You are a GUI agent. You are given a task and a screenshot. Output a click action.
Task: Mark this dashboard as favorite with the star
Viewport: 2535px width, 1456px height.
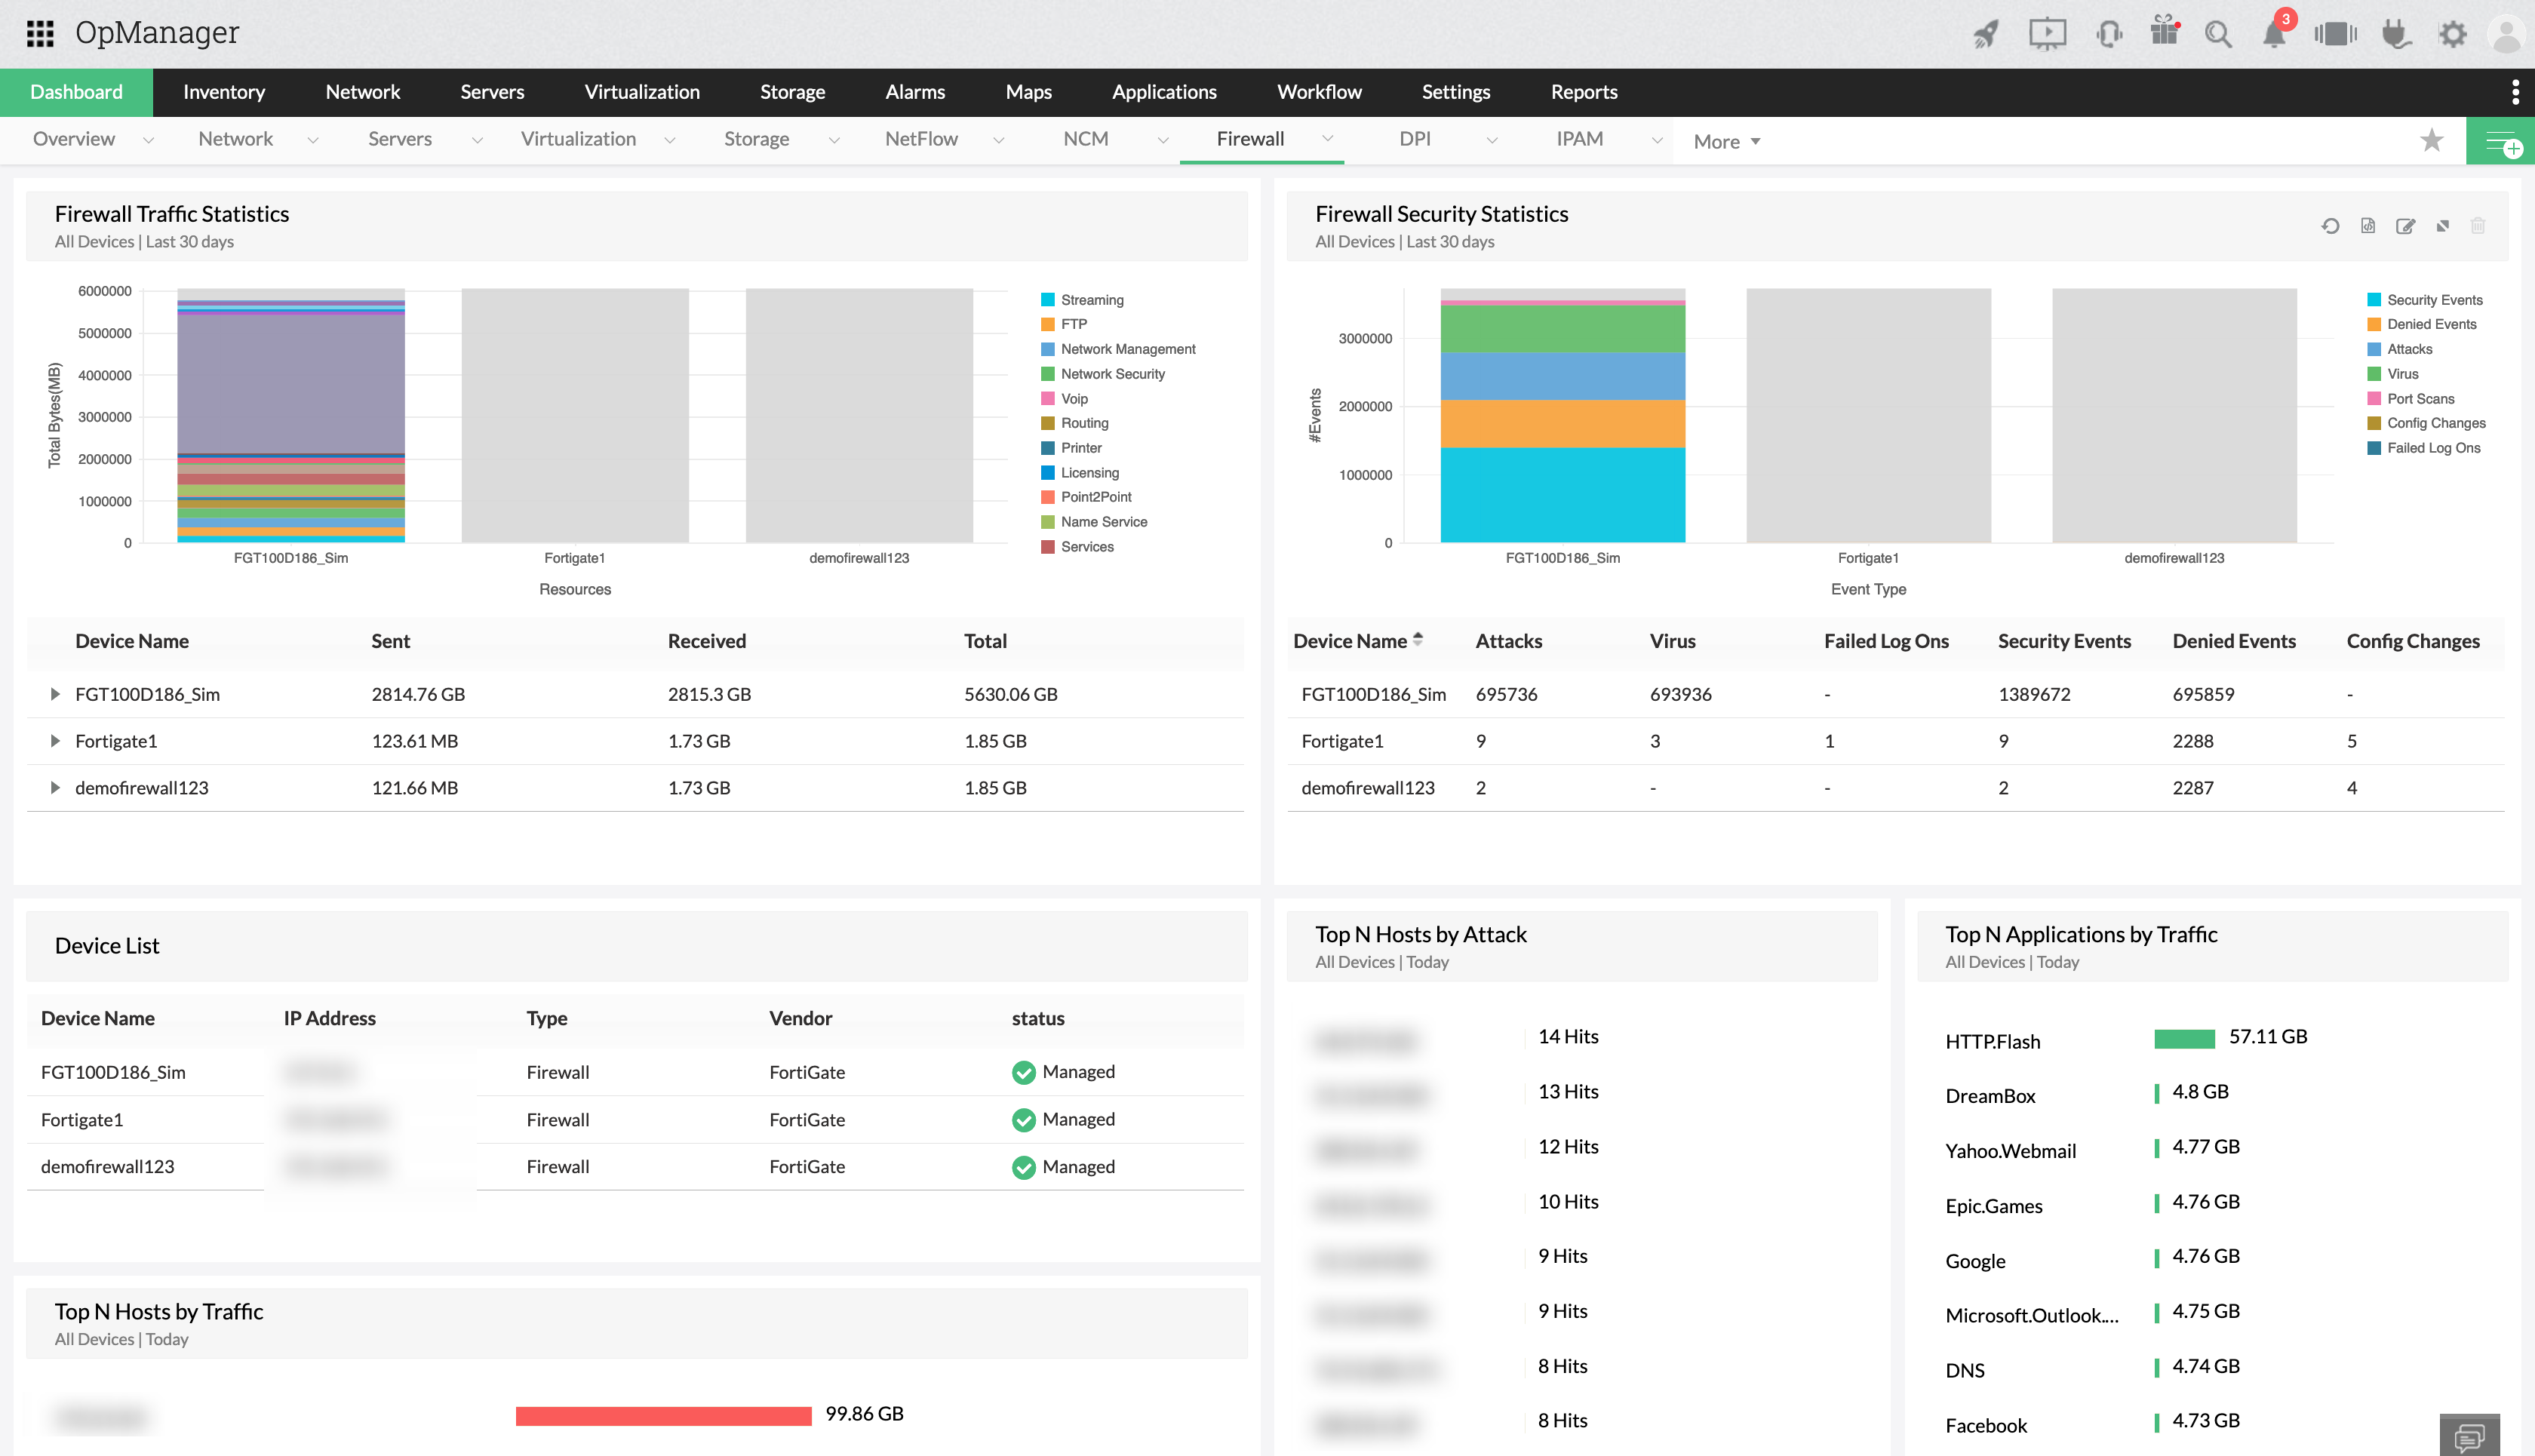[x=2432, y=140]
